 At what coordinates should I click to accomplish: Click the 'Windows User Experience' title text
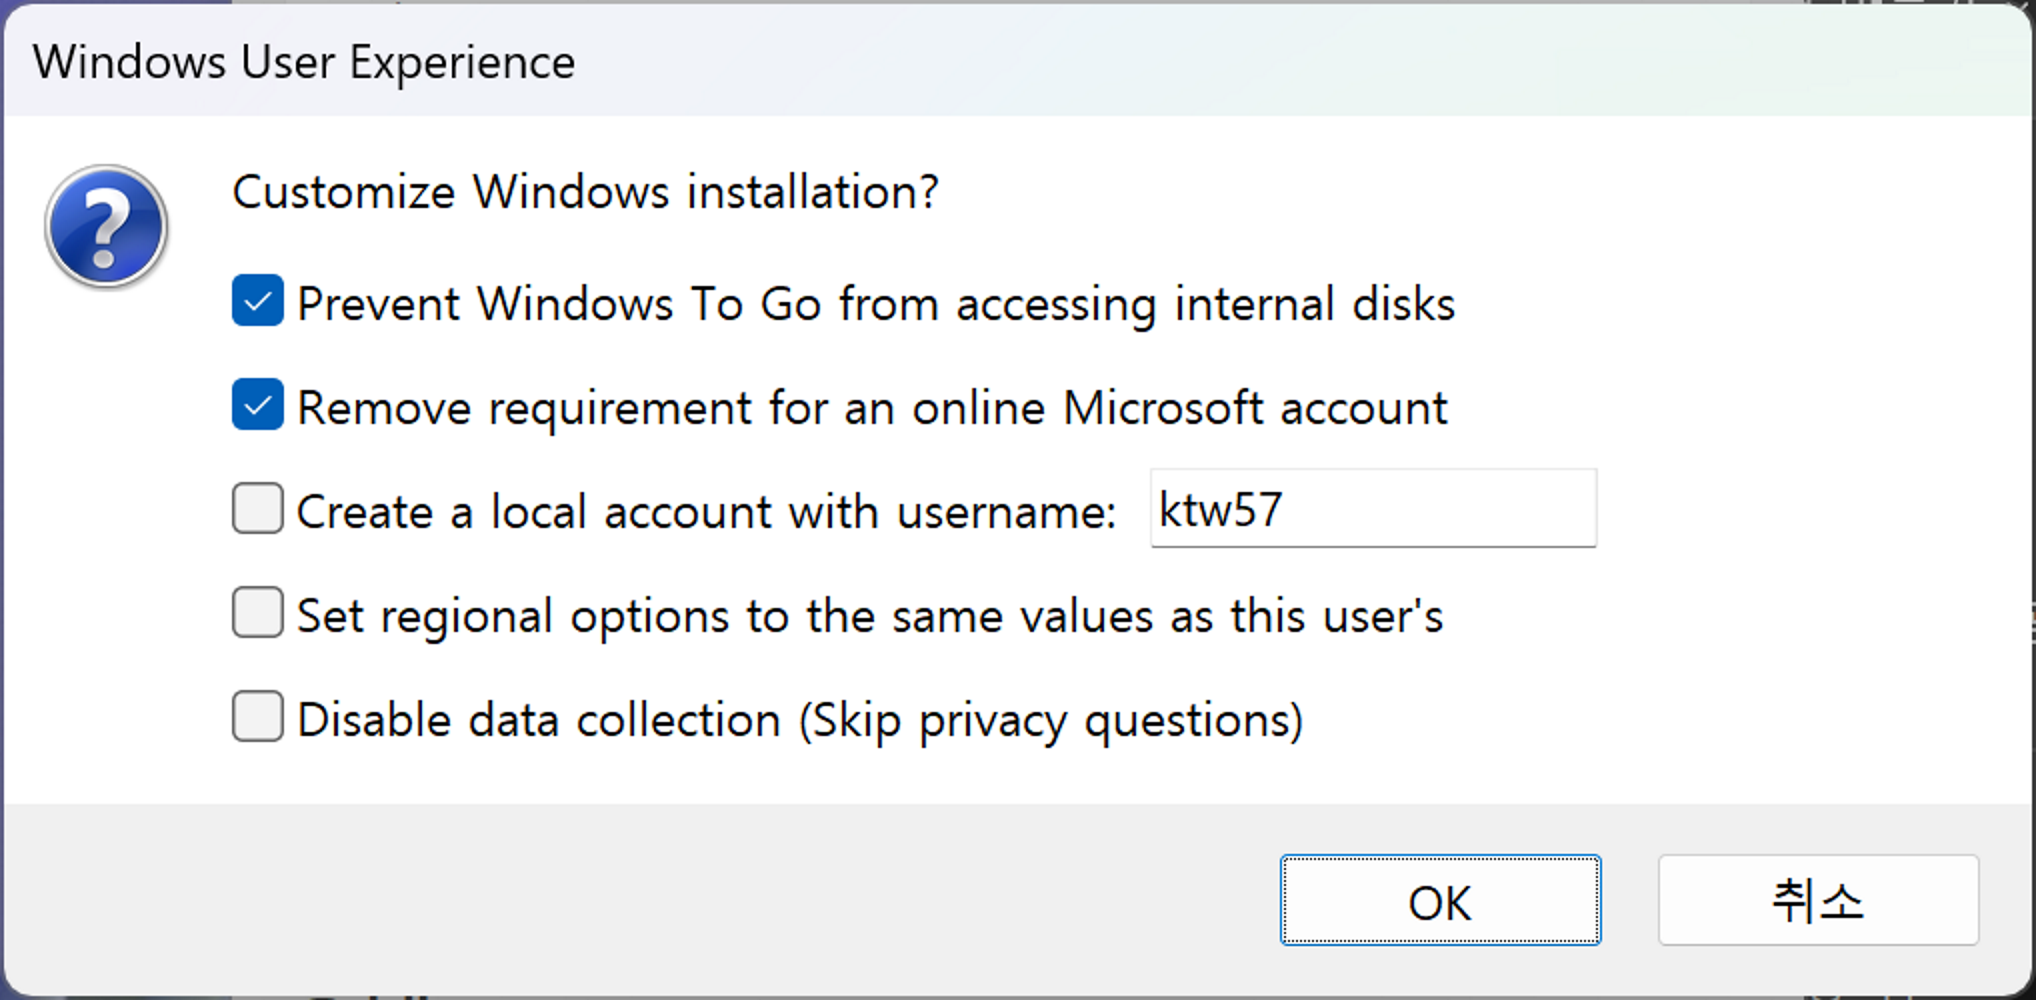[304, 62]
